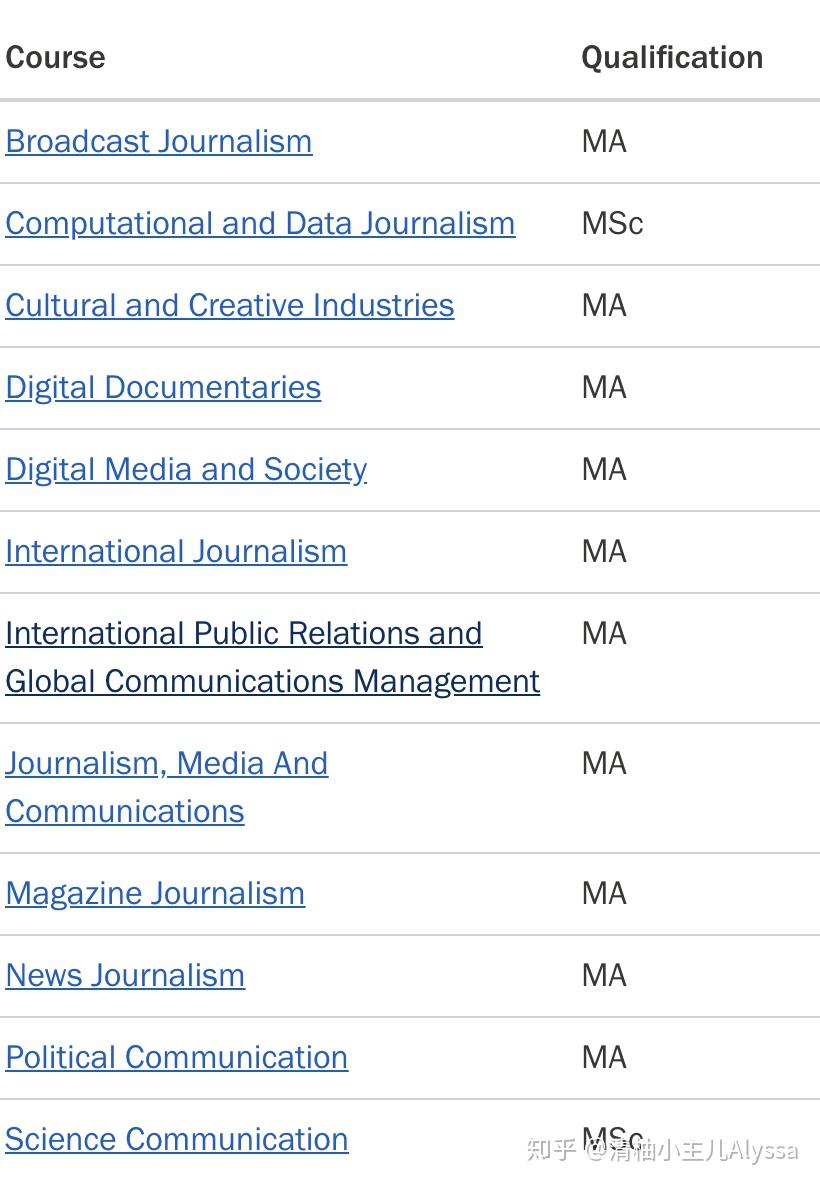Click the MA cell beside Digital Documentaries

604,387
